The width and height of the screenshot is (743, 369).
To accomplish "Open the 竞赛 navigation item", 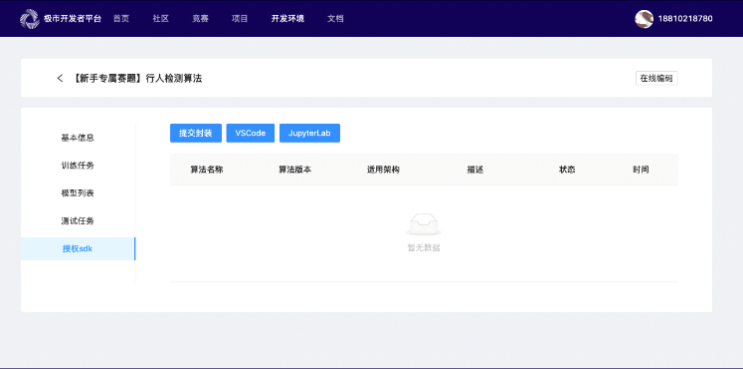I will (x=200, y=19).
